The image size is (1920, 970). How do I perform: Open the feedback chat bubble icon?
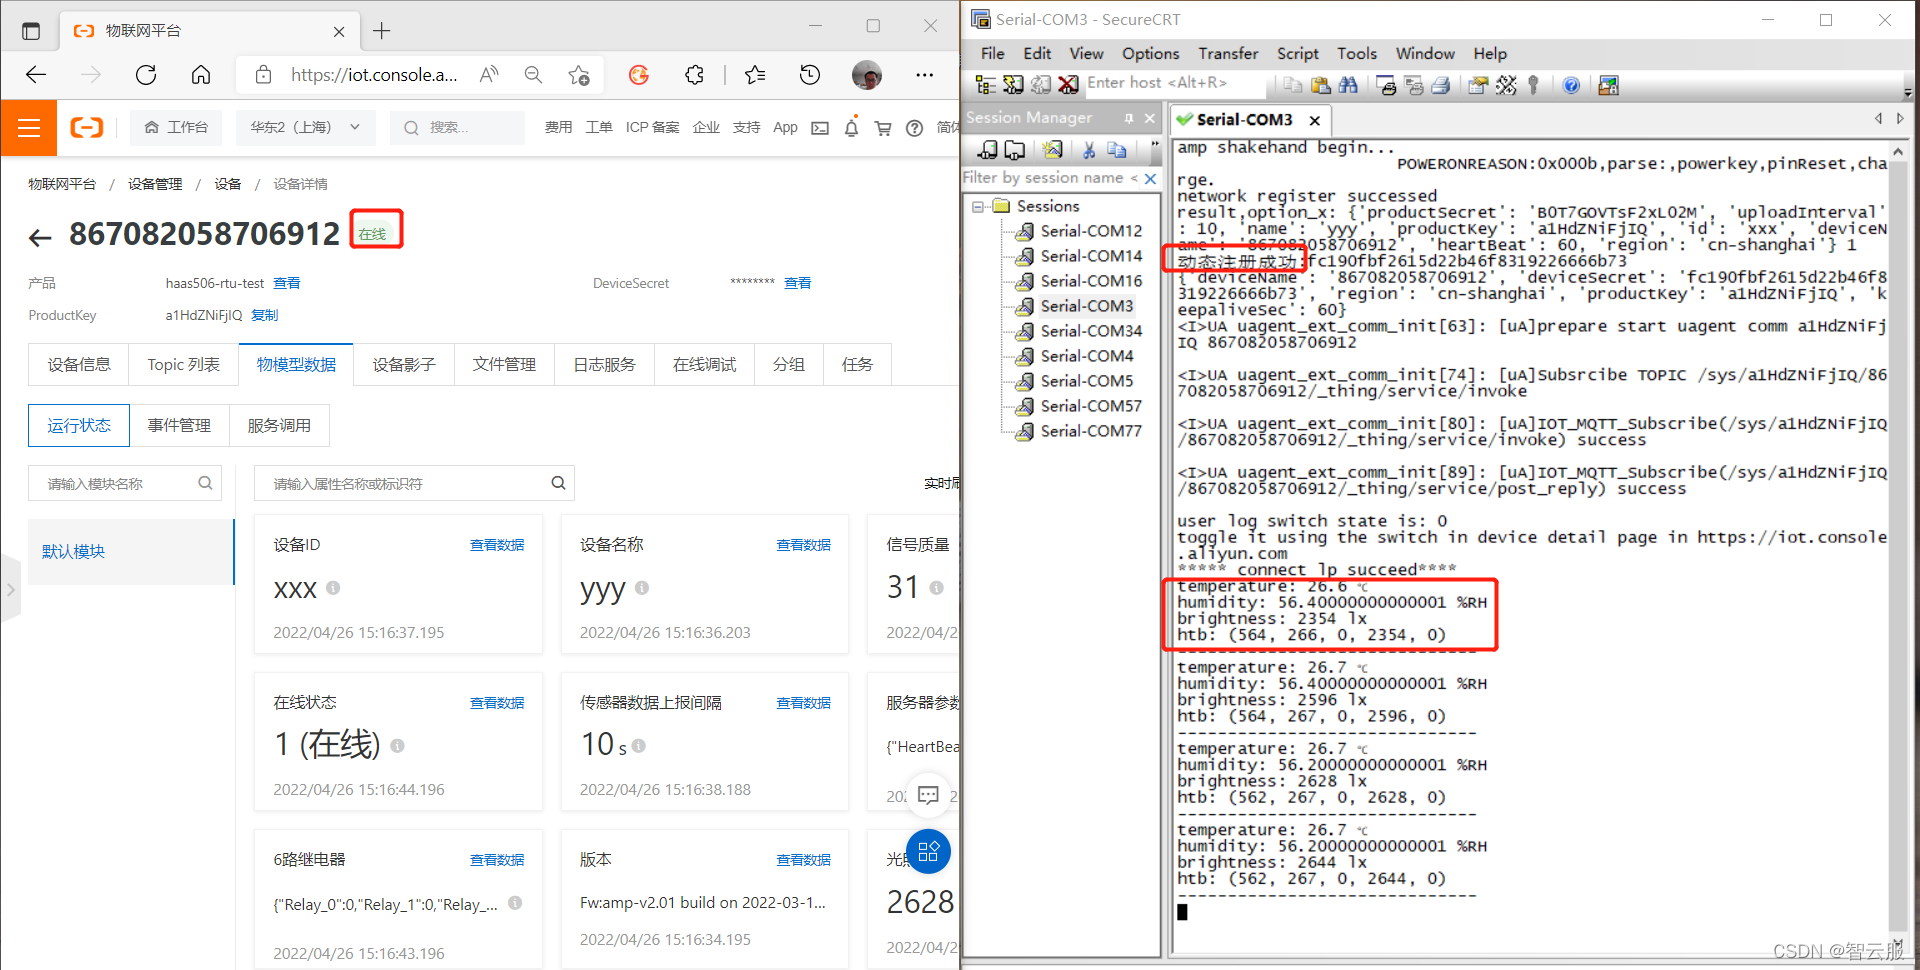[x=928, y=795]
